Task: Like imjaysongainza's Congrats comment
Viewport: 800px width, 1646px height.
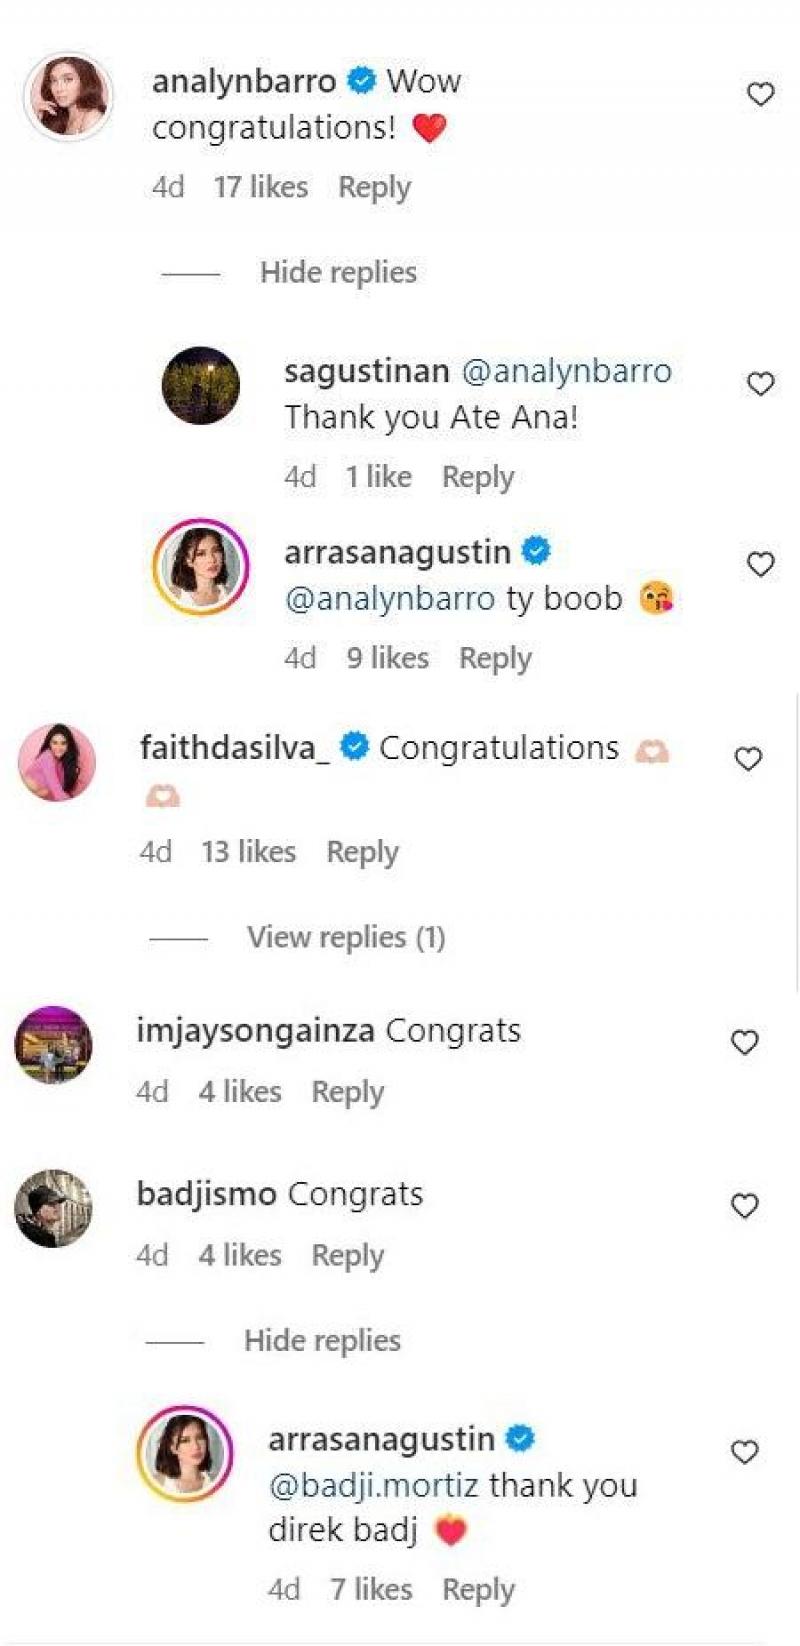Action: click(745, 1042)
